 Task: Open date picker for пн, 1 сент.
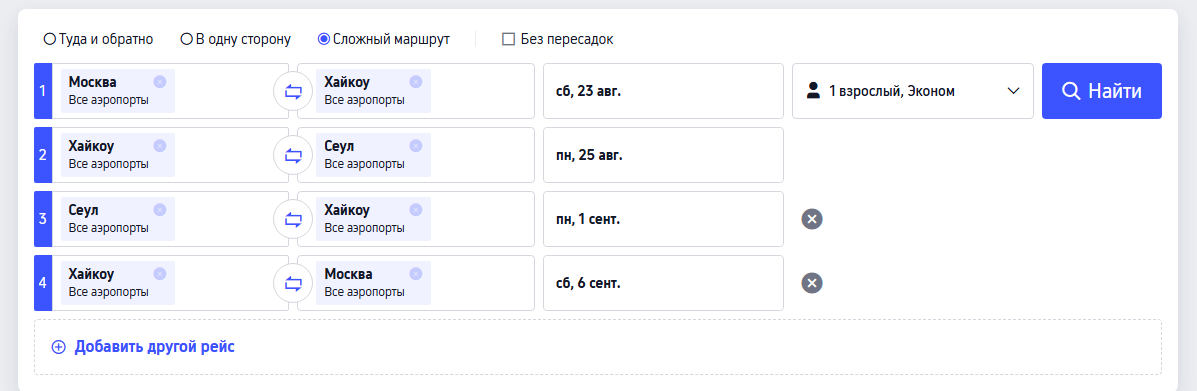[663, 219]
